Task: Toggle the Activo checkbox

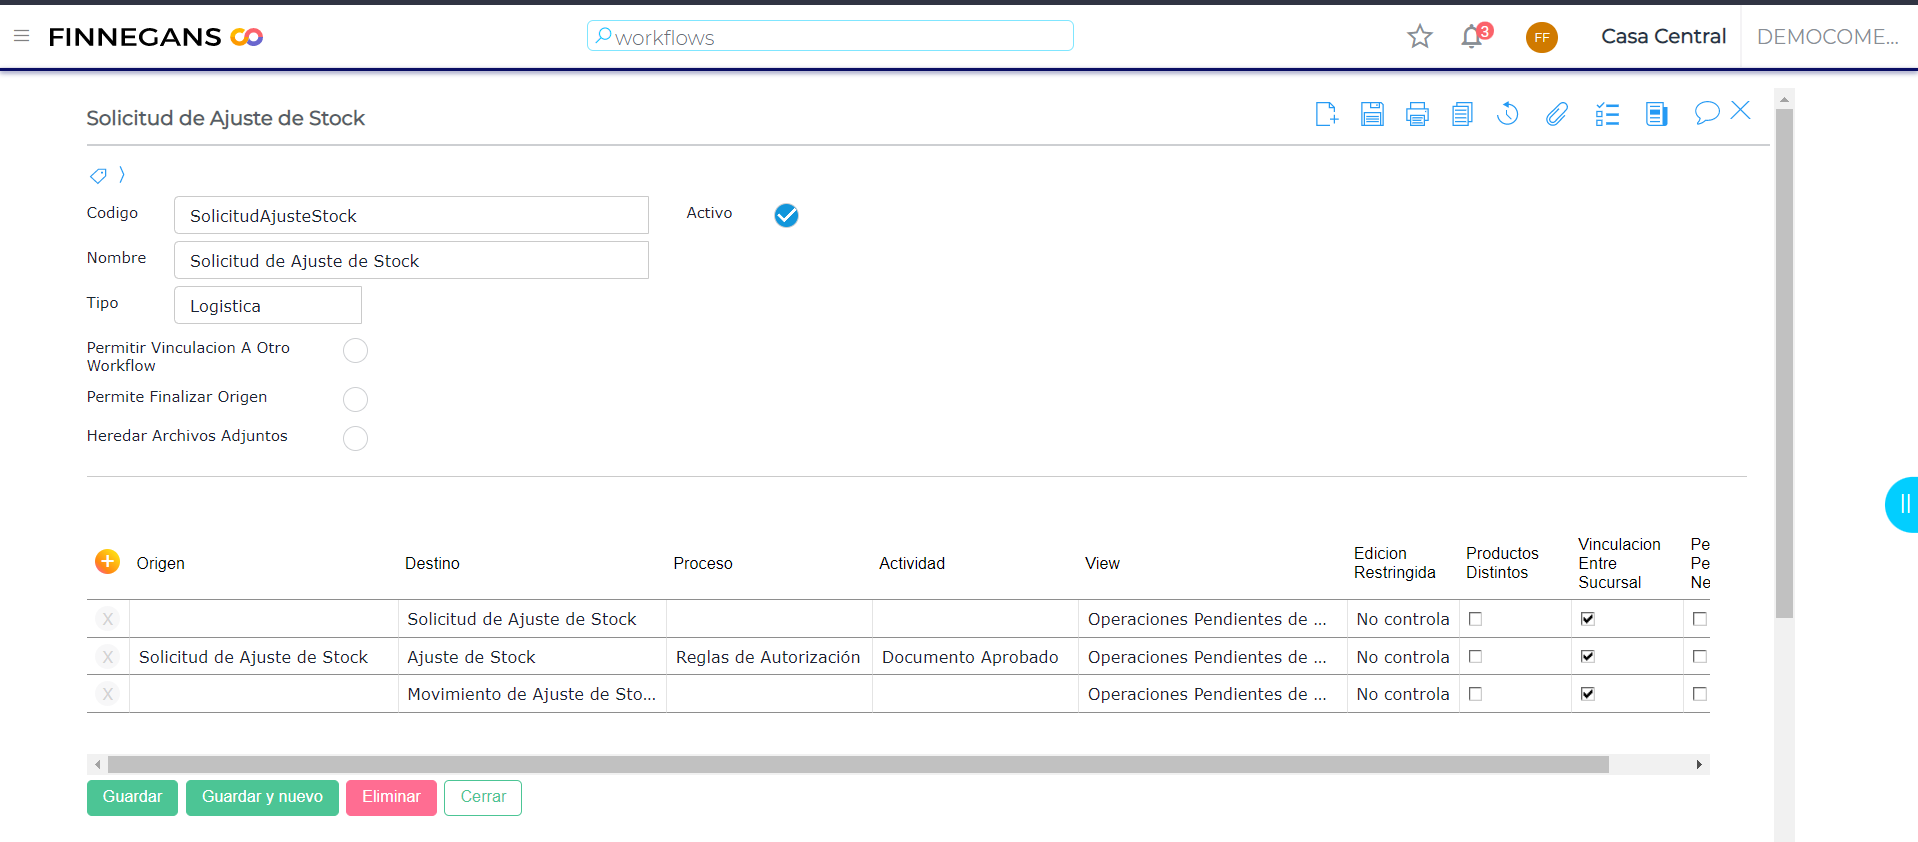Action: [786, 215]
